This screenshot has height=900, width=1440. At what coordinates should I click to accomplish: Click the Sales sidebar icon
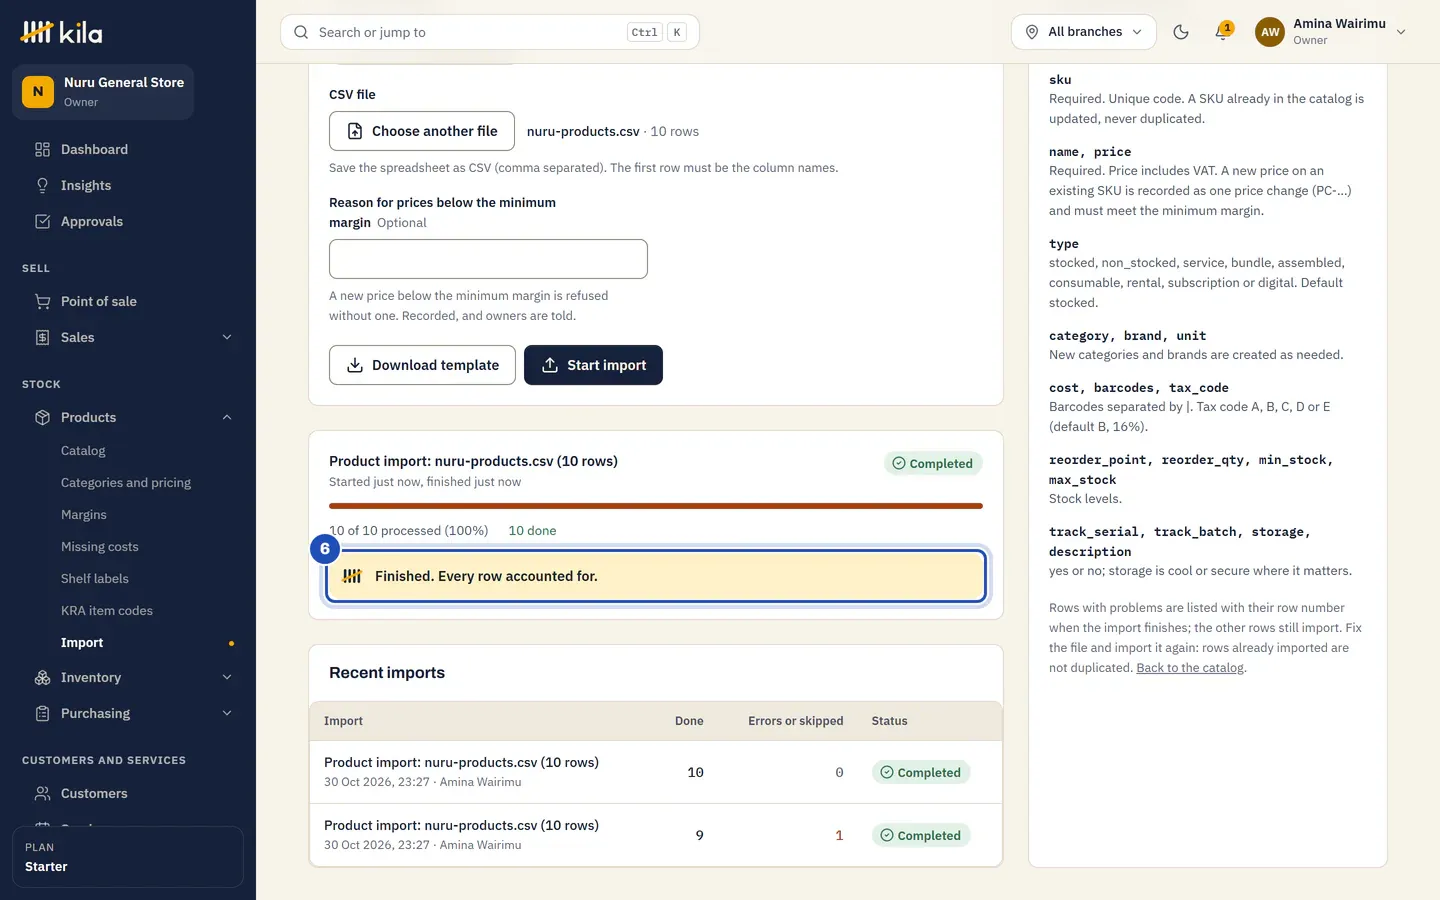pyautogui.click(x=42, y=337)
